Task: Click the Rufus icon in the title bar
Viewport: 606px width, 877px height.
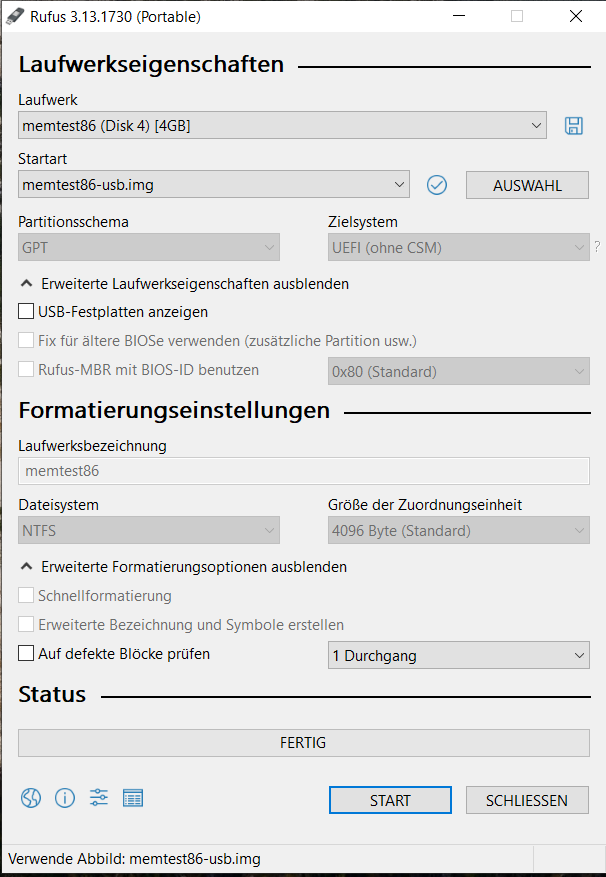Action: (x=14, y=16)
